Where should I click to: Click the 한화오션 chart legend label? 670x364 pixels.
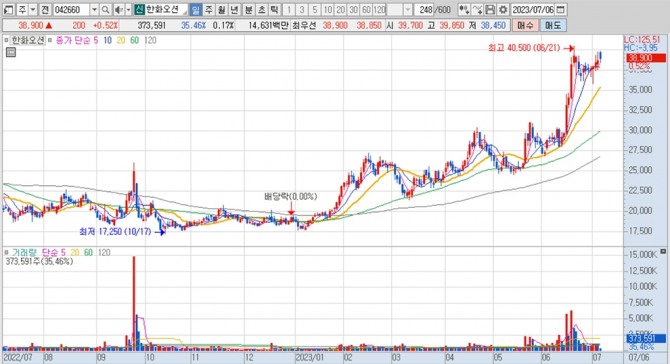(28, 40)
